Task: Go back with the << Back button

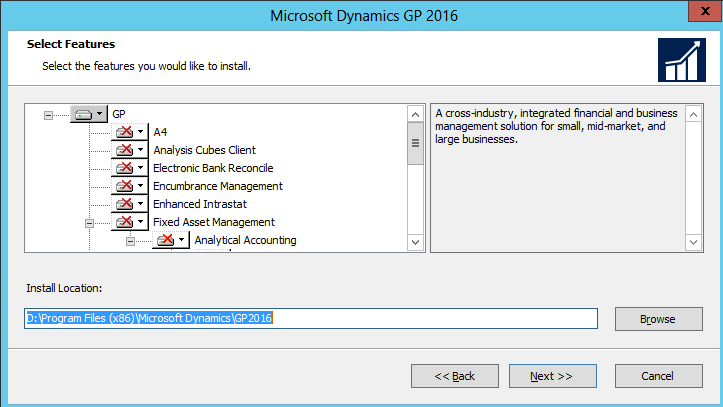Action: [455, 376]
